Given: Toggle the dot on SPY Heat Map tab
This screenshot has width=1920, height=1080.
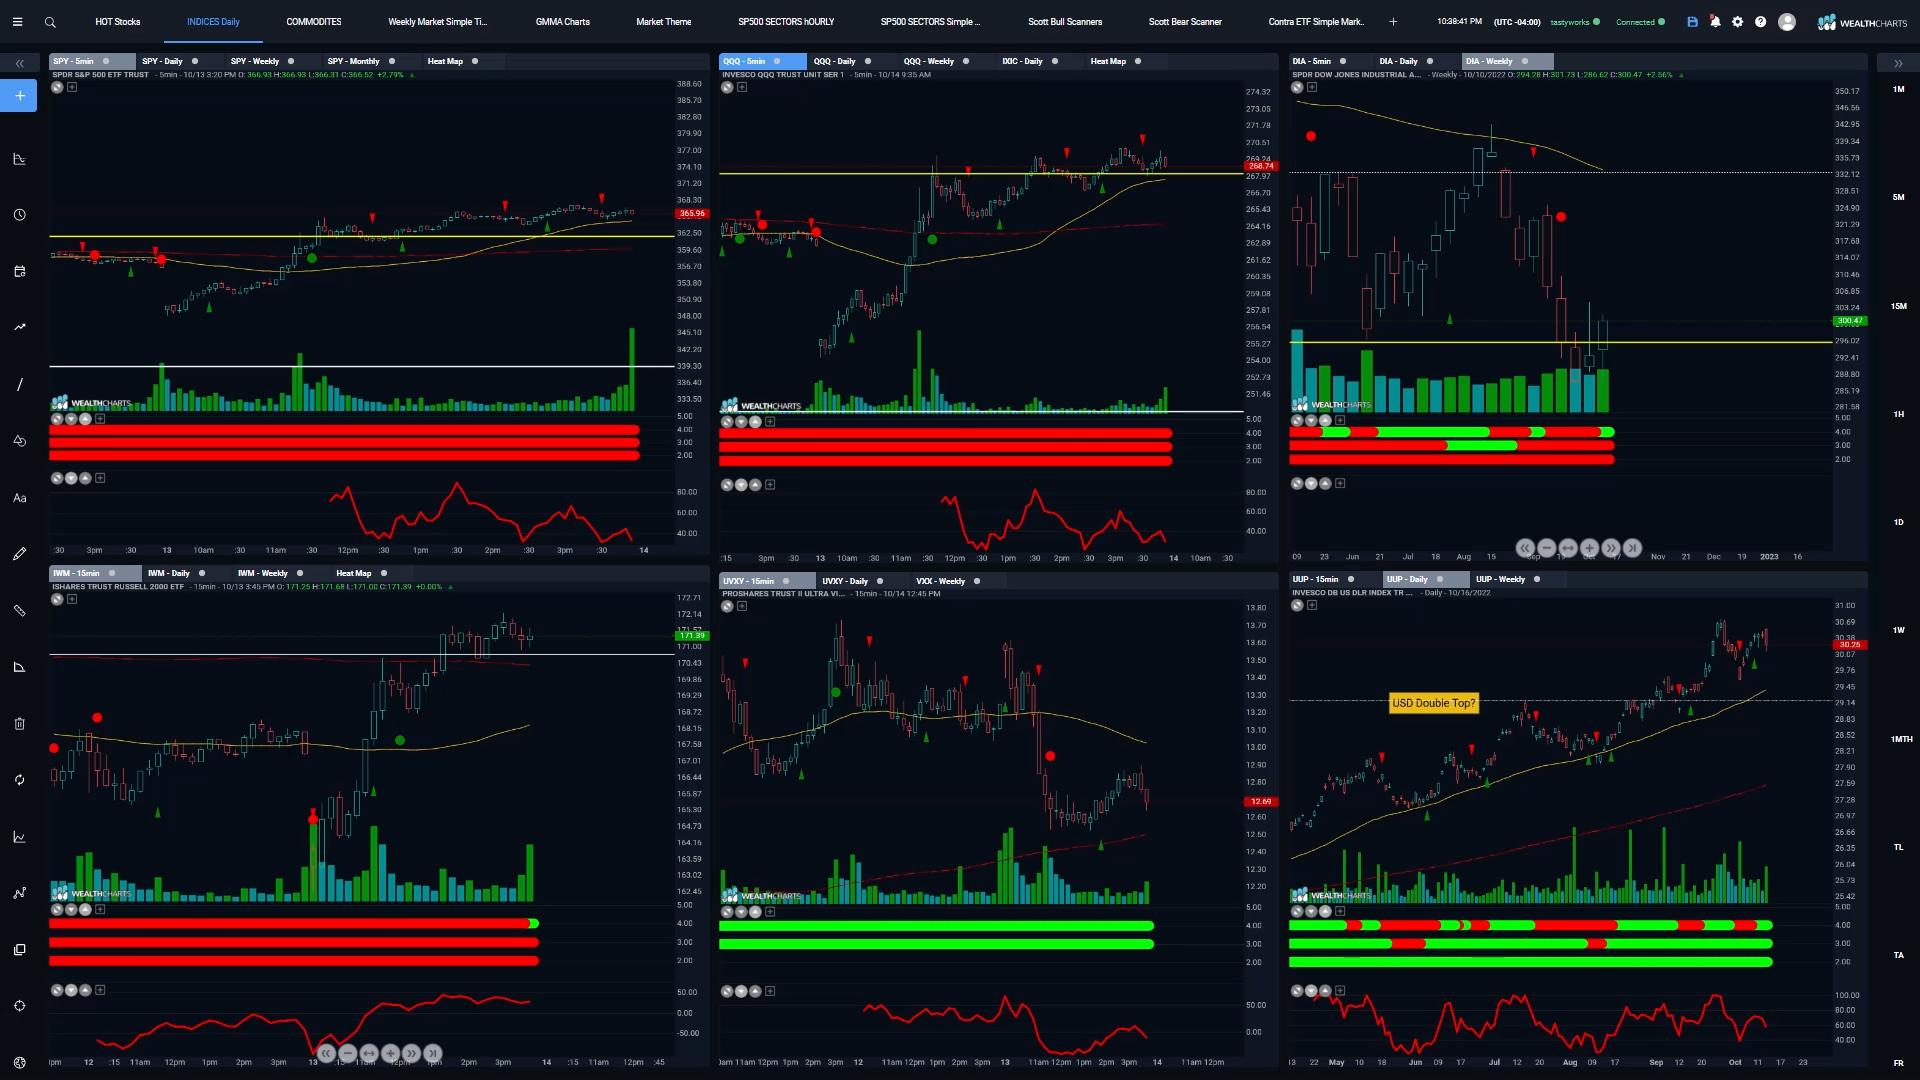Looking at the screenshot, I should [x=475, y=61].
